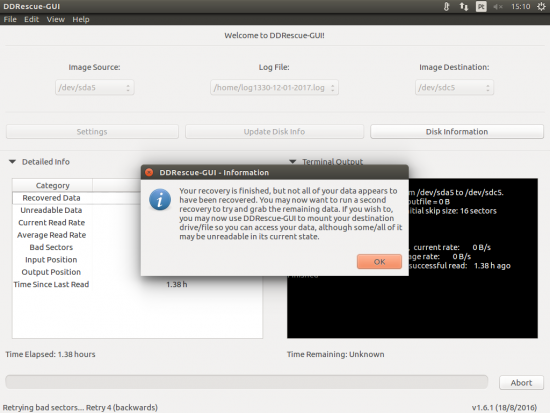Click the Disk Information button
The width and height of the screenshot is (550, 413).
[457, 132]
